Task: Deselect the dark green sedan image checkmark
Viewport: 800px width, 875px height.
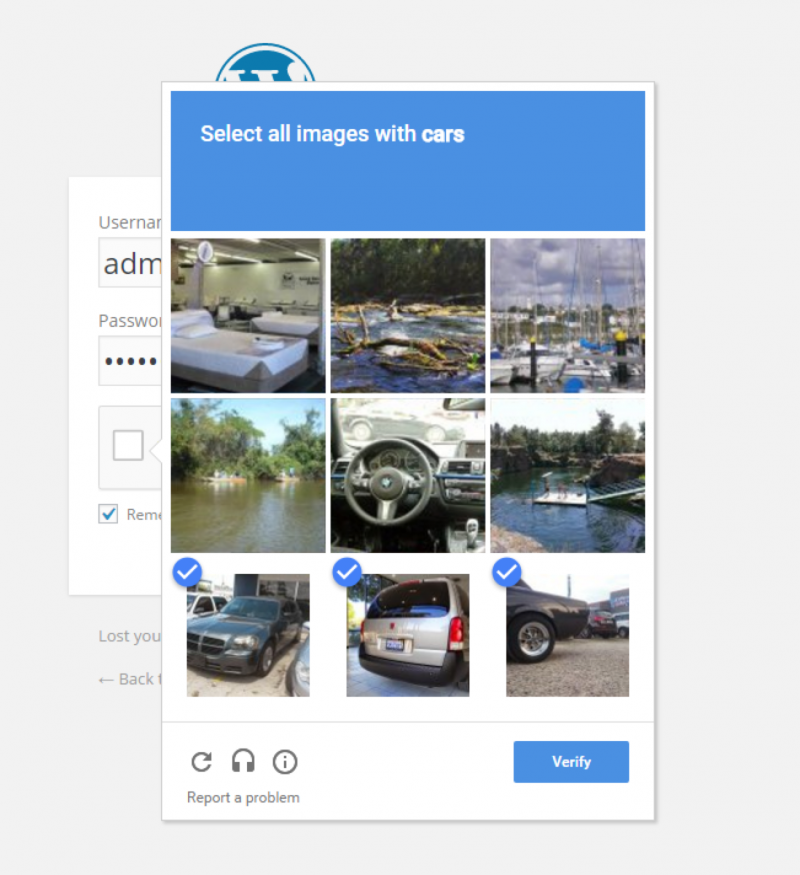Action: 187,572
